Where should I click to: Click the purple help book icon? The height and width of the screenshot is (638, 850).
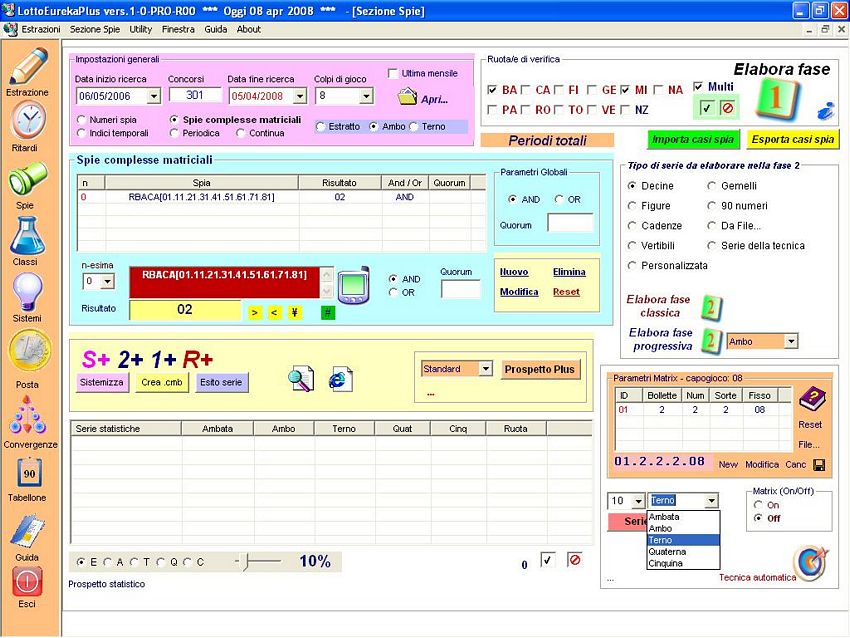click(x=812, y=399)
